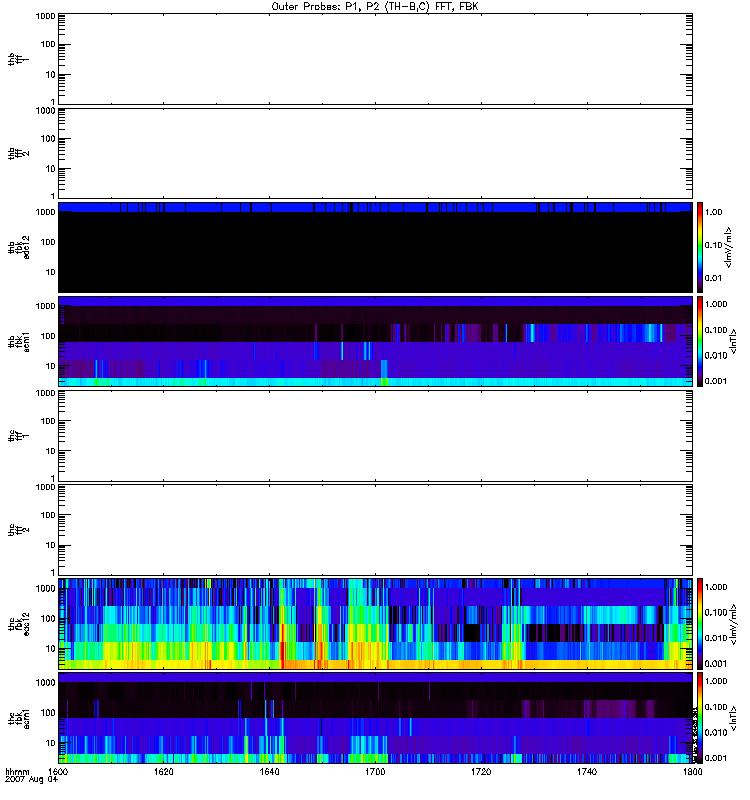Click the 100 y-axis tick of thb fff 2

[x=48, y=139]
